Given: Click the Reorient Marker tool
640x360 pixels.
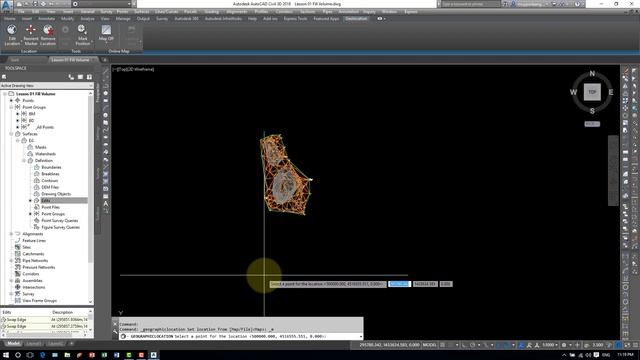Looking at the screenshot, I should [31, 35].
